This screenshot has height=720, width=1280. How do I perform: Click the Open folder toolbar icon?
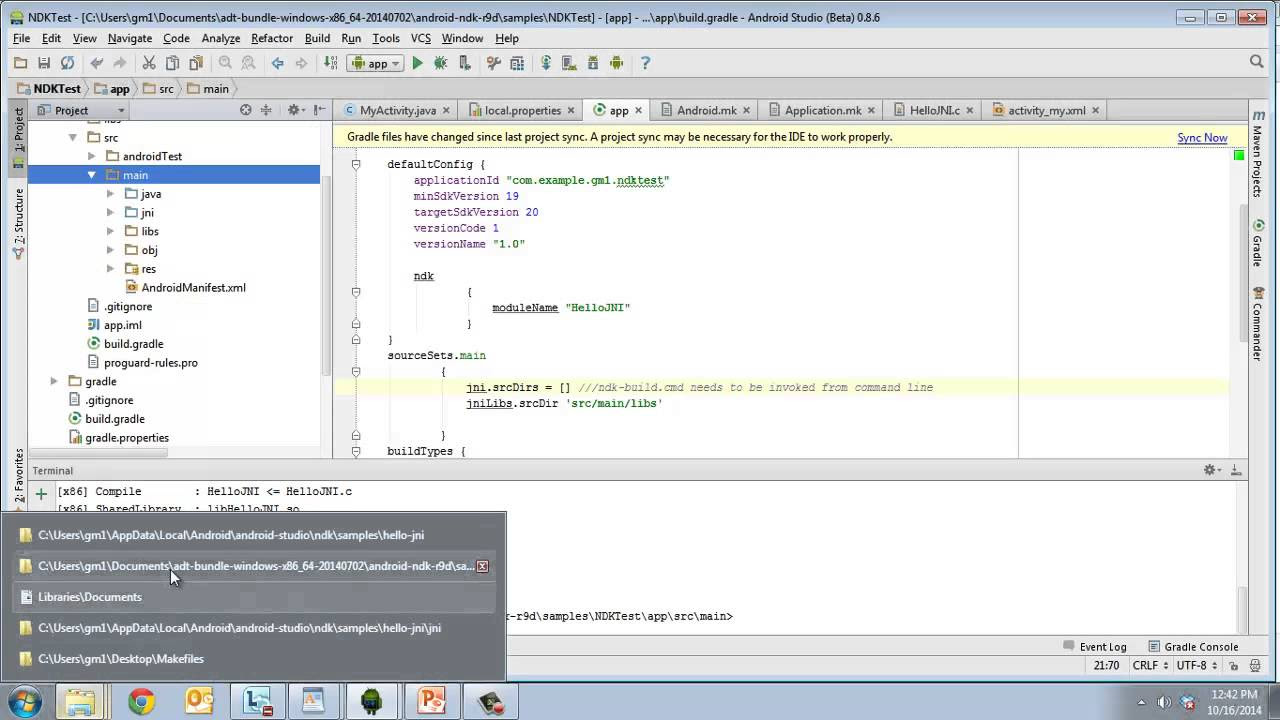(x=20, y=63)
